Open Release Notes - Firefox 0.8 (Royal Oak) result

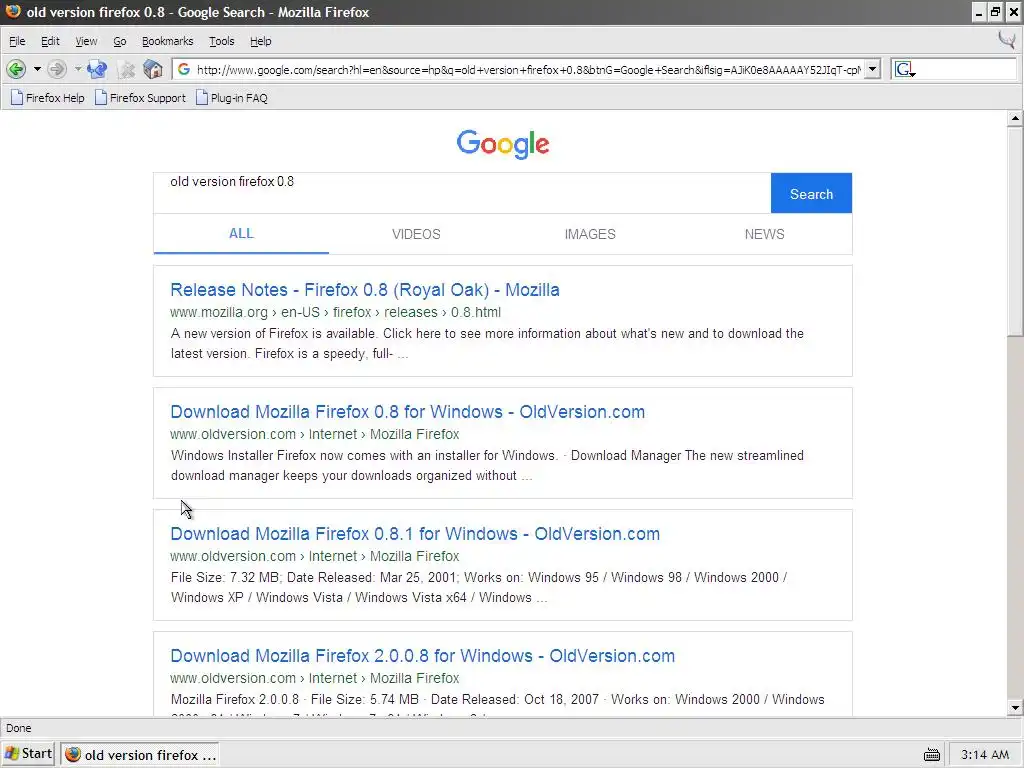(365, 290)
